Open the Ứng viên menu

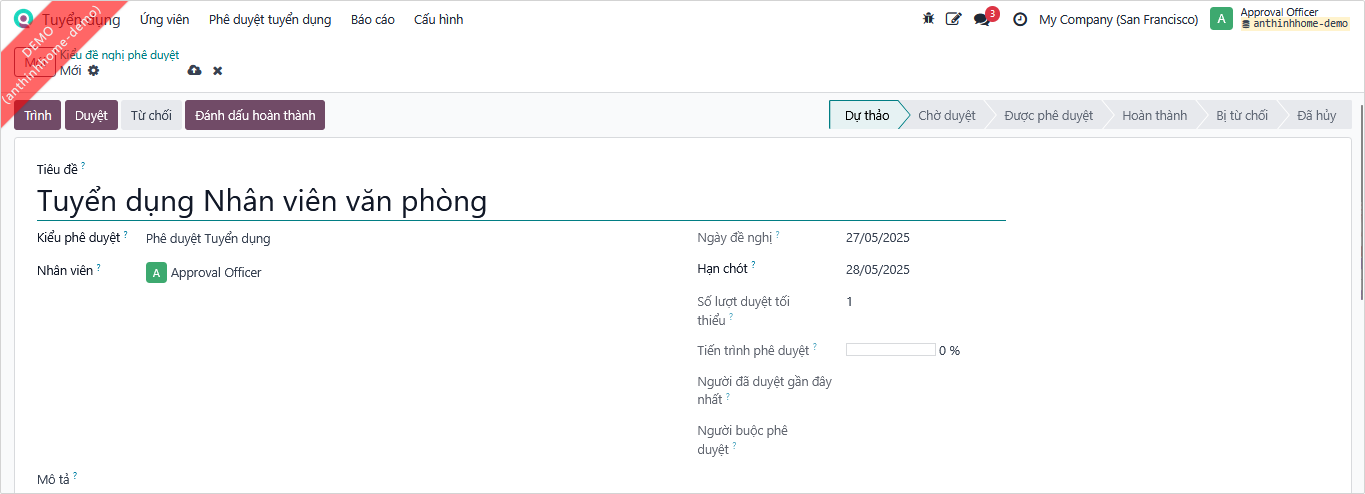(164, 19)
